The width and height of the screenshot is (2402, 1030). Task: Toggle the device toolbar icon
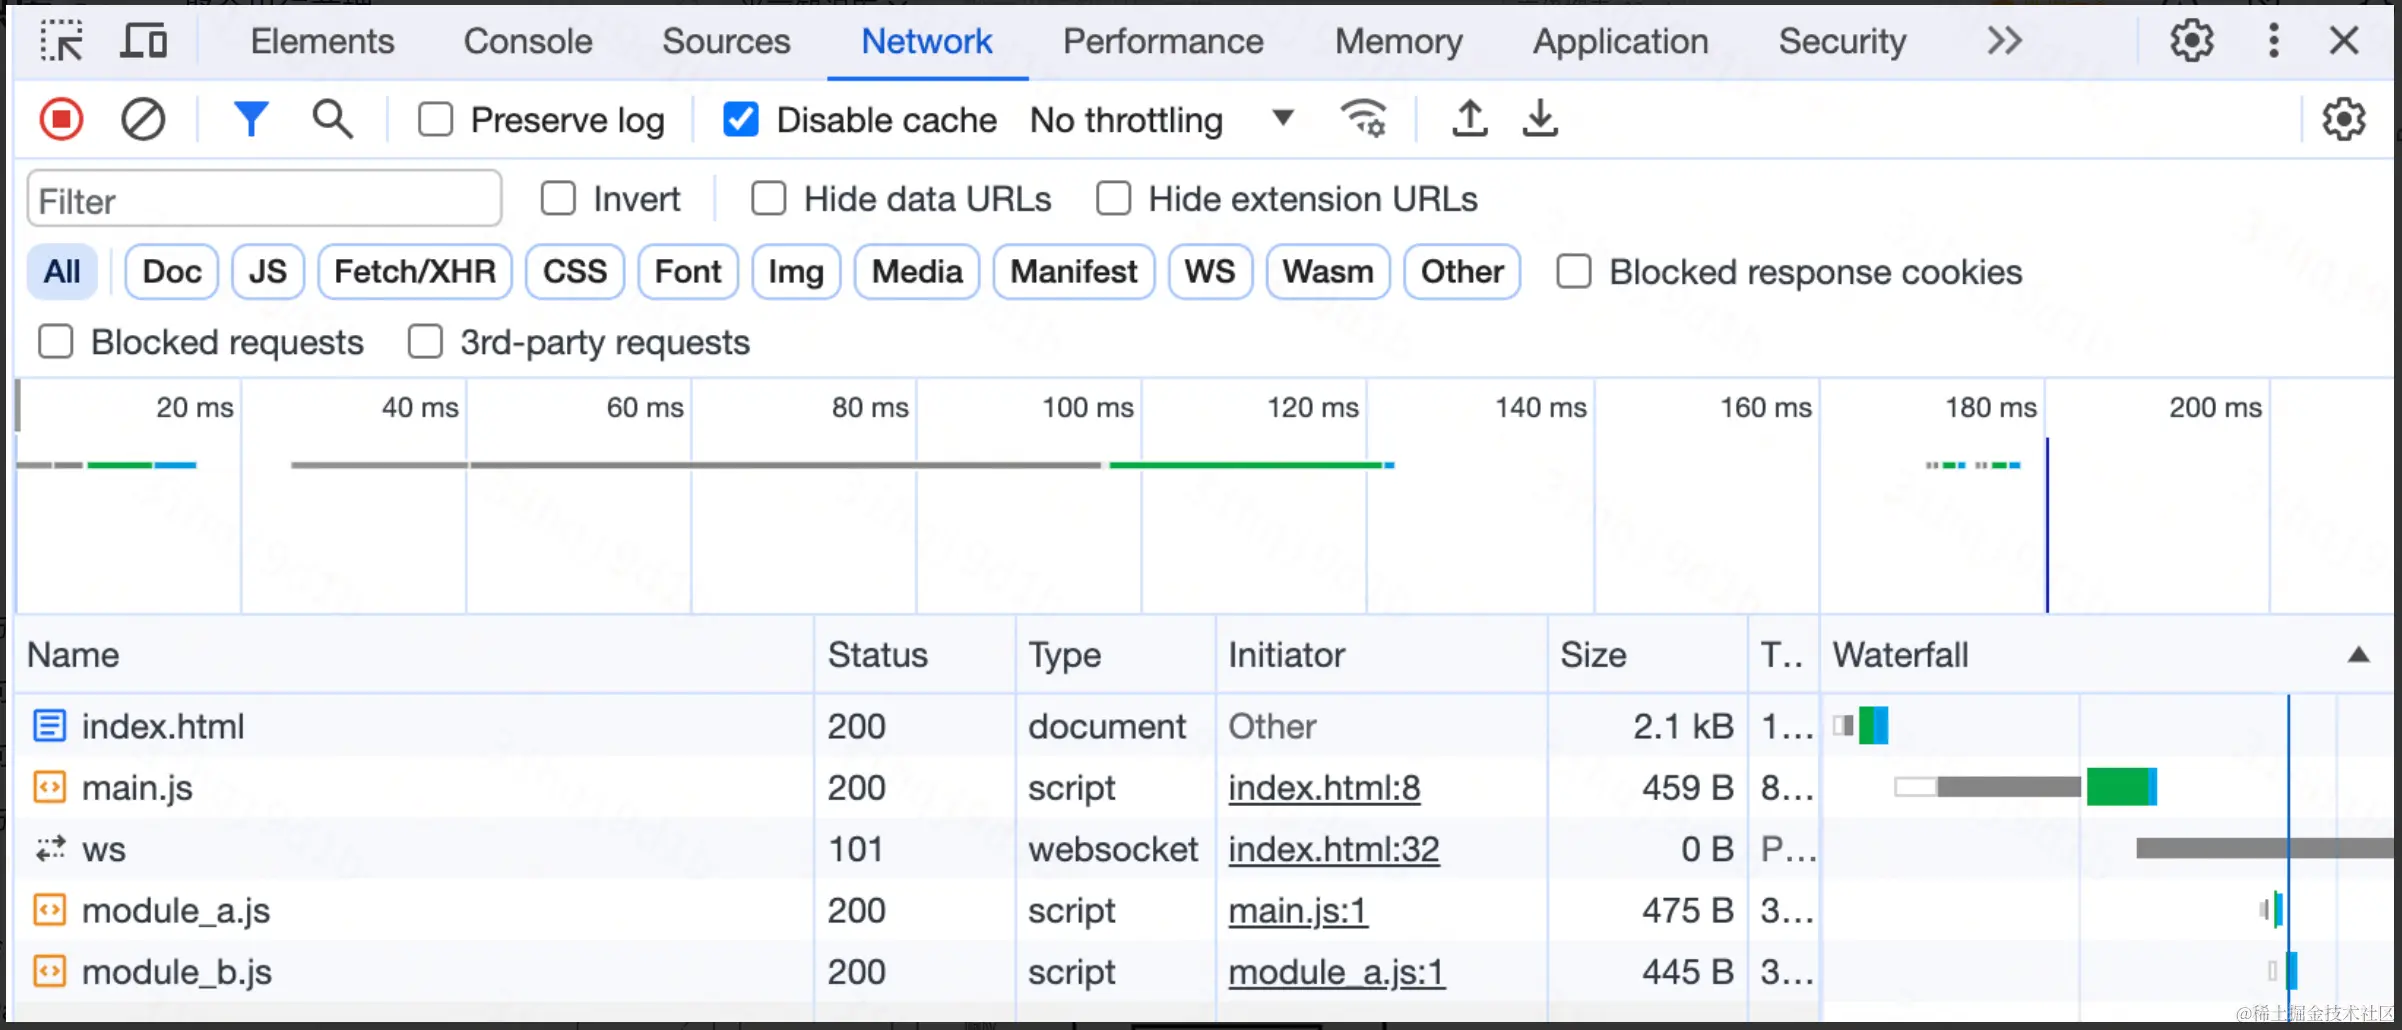(144, 42)
